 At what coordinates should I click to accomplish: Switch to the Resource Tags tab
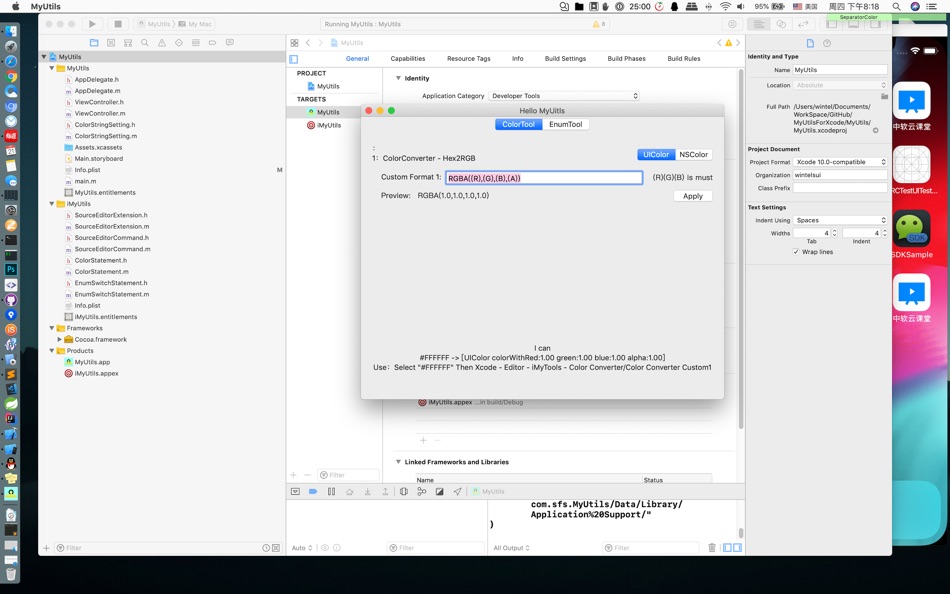pos(468,59)
